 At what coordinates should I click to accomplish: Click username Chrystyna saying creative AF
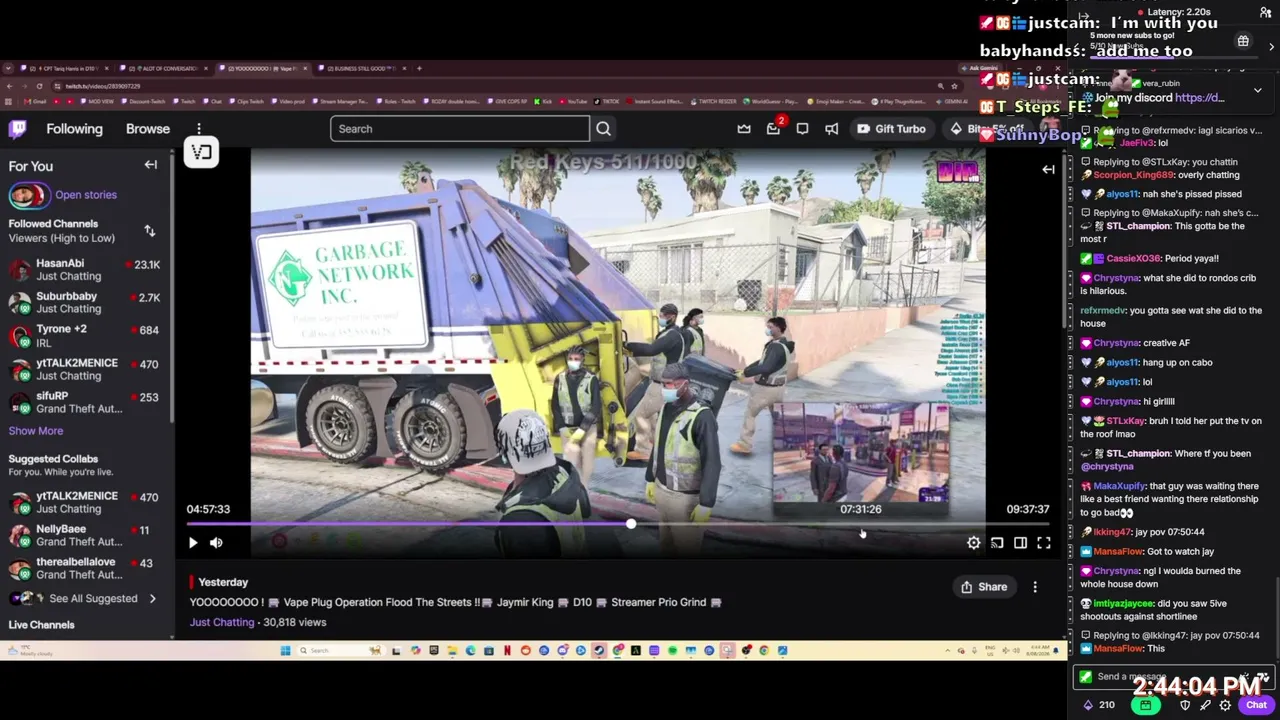[x=1115, y=343]
